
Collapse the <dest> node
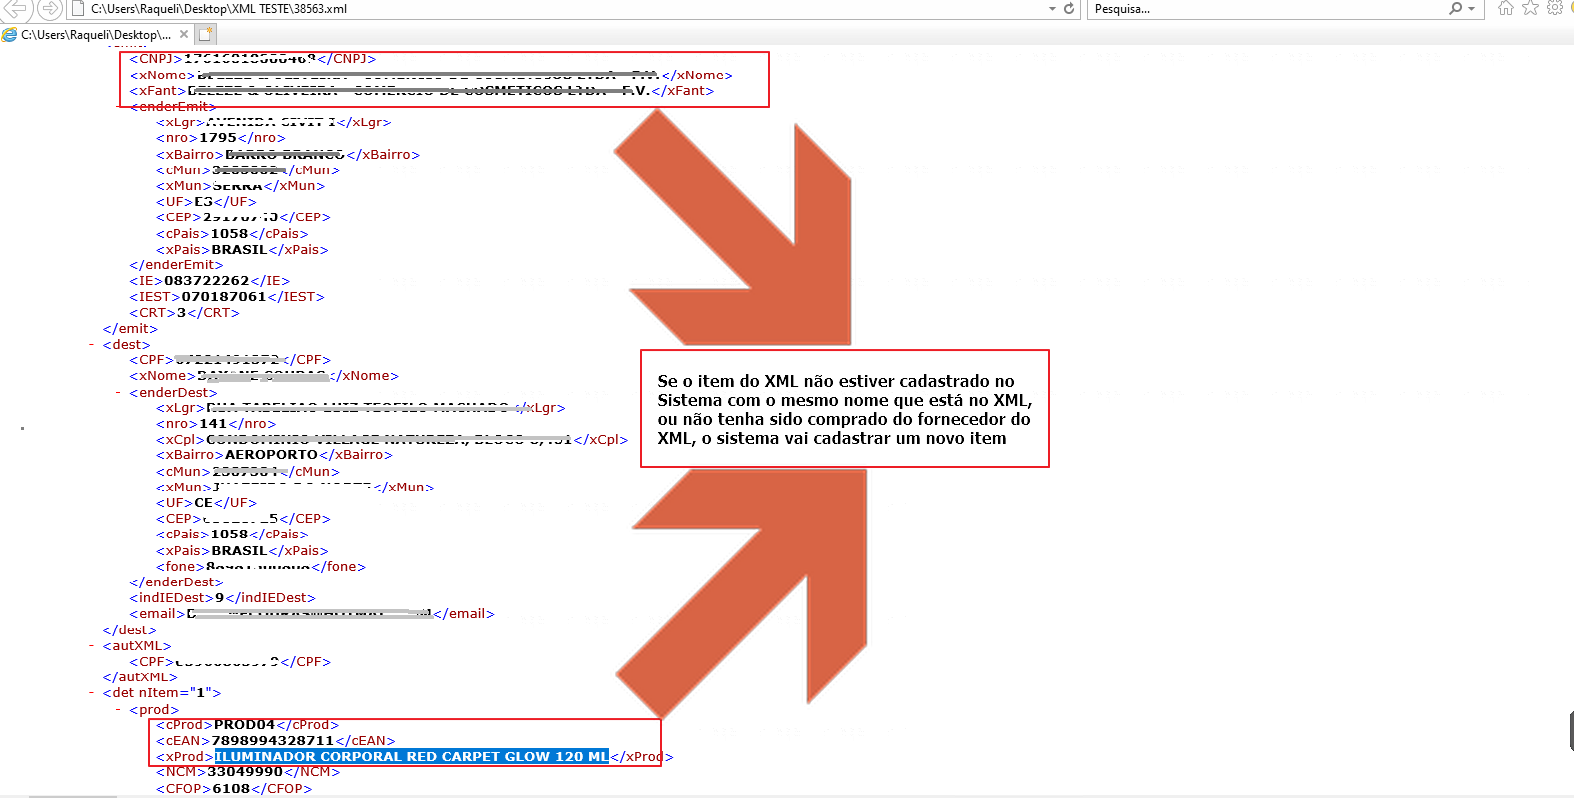pyautogui.click(x=92, y=345)
